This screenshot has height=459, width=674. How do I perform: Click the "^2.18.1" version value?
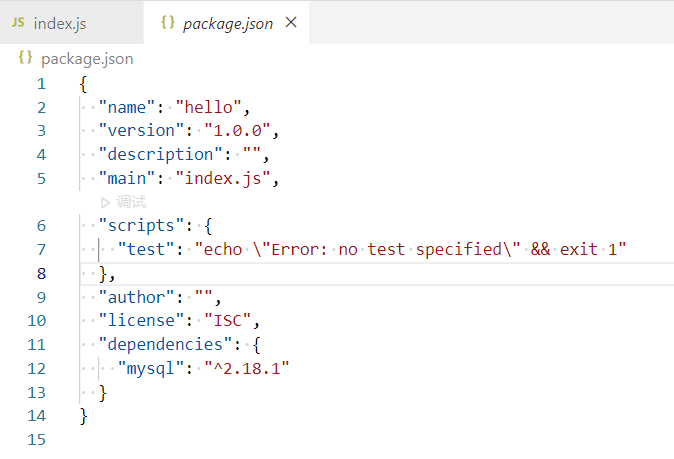[x=246, y=369]
